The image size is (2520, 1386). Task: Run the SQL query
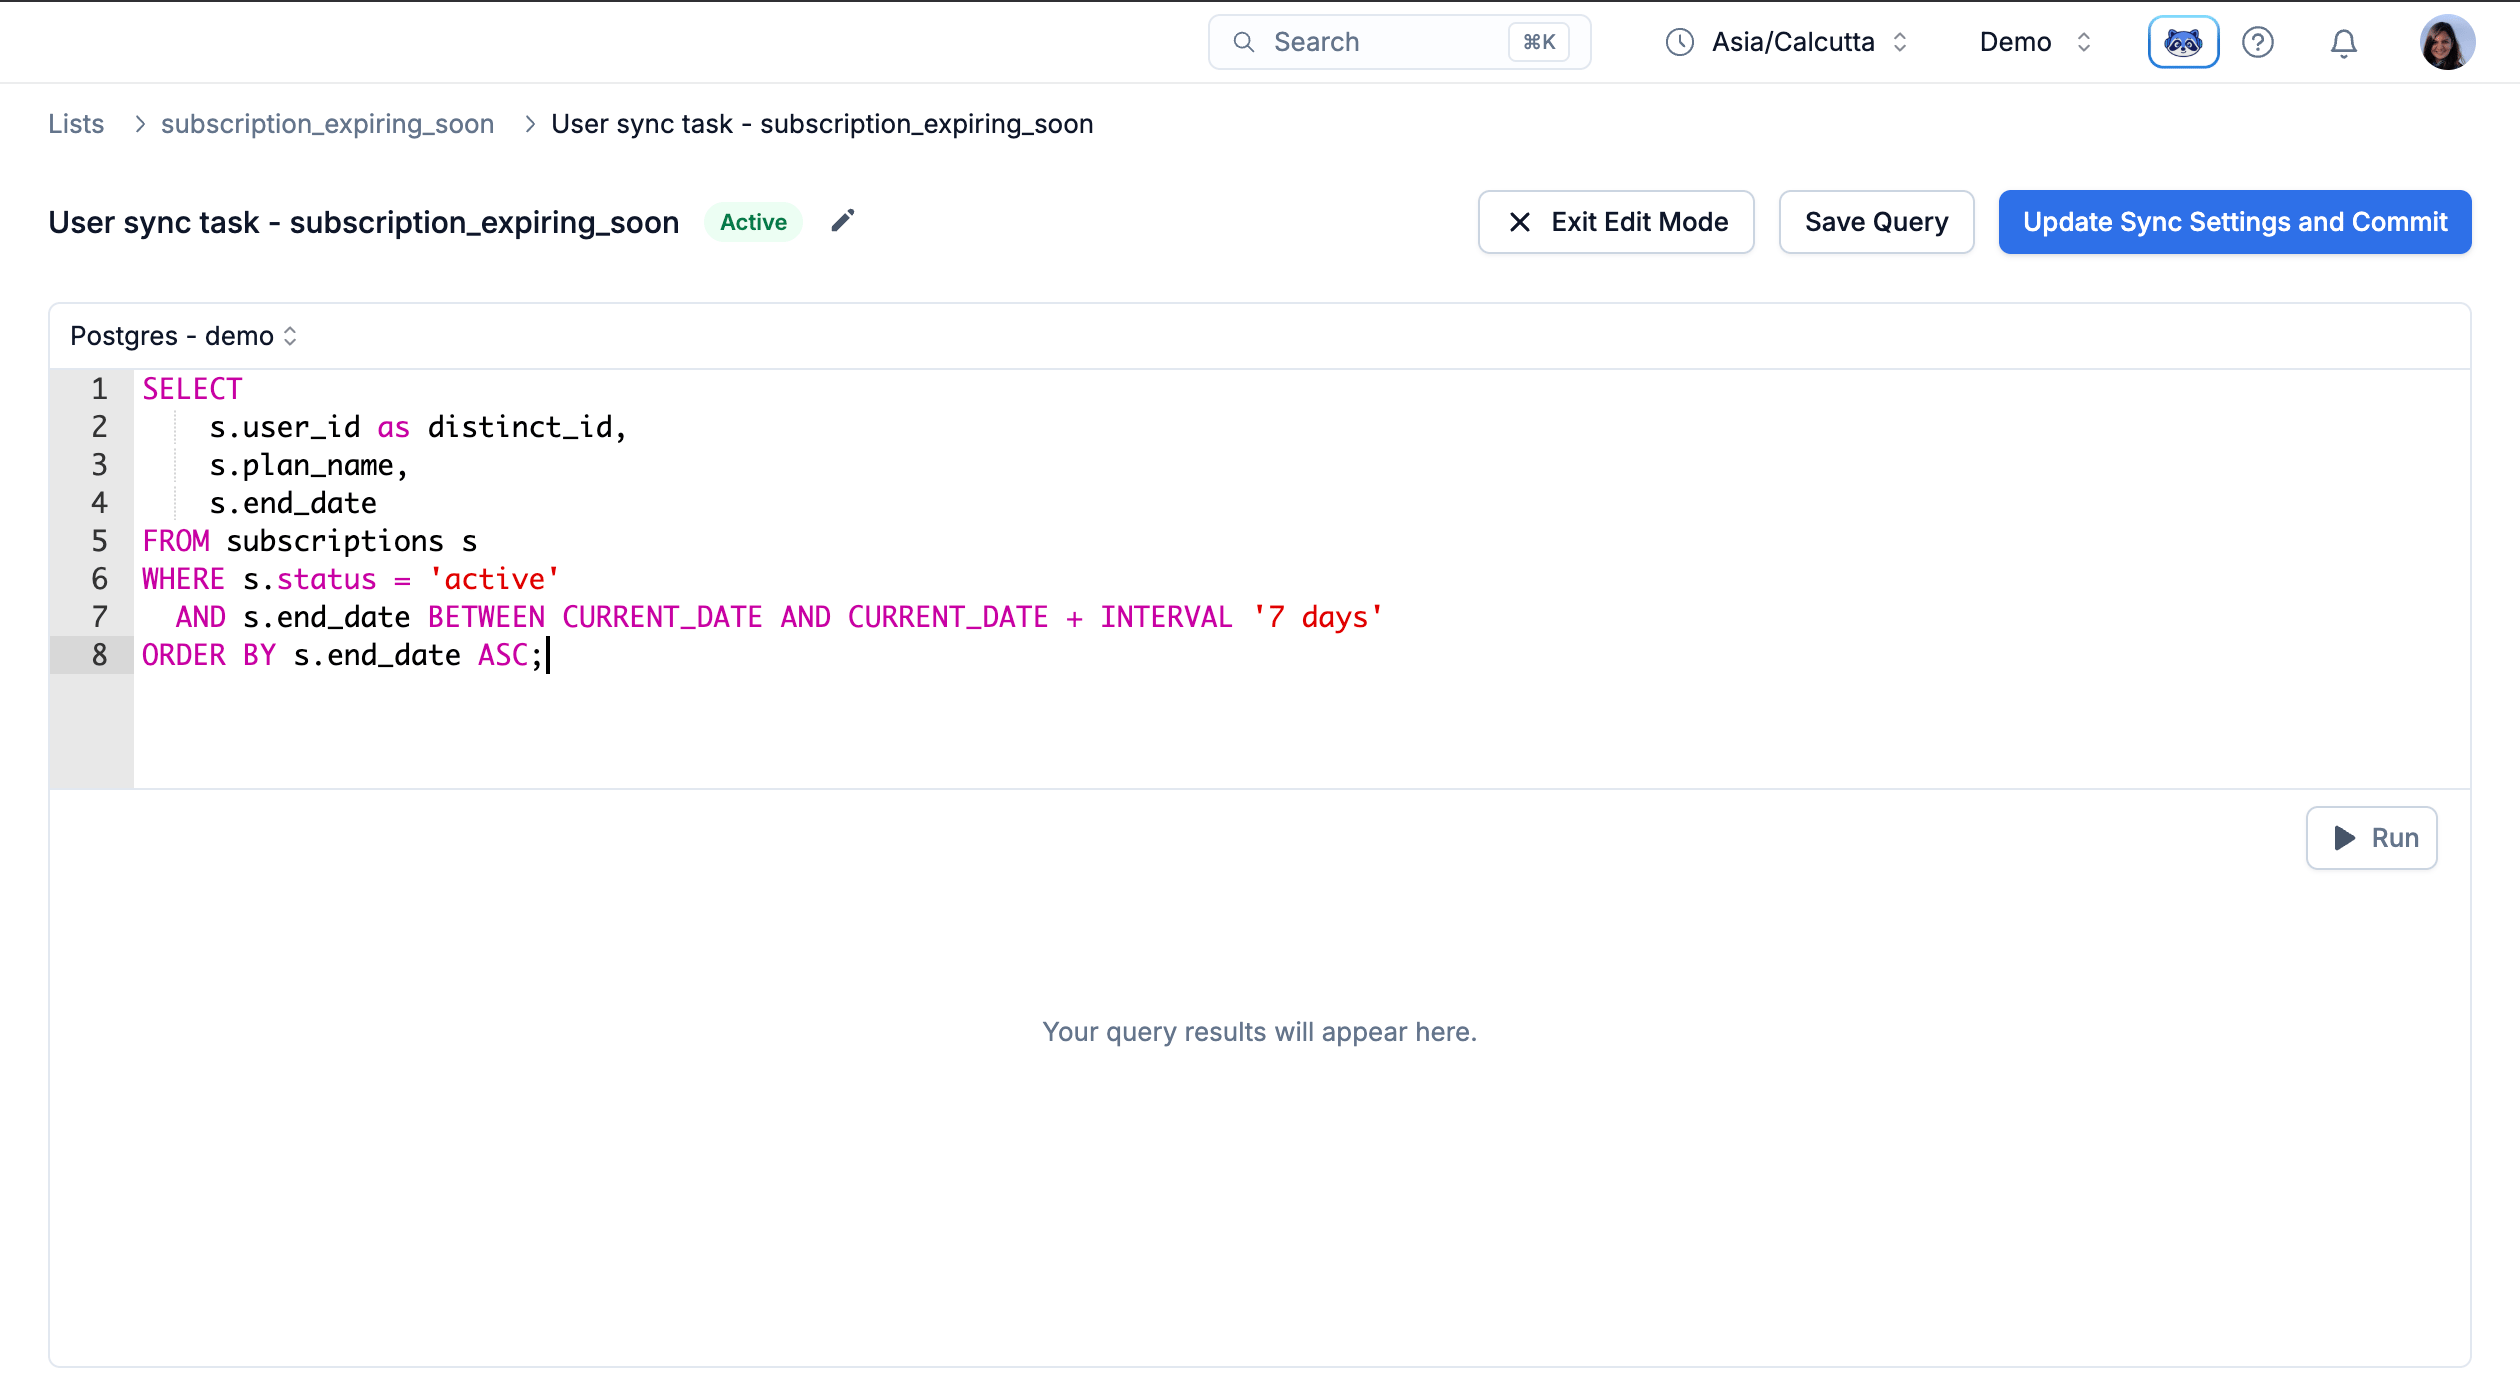pyautogui.click(x=2371, y=838)
